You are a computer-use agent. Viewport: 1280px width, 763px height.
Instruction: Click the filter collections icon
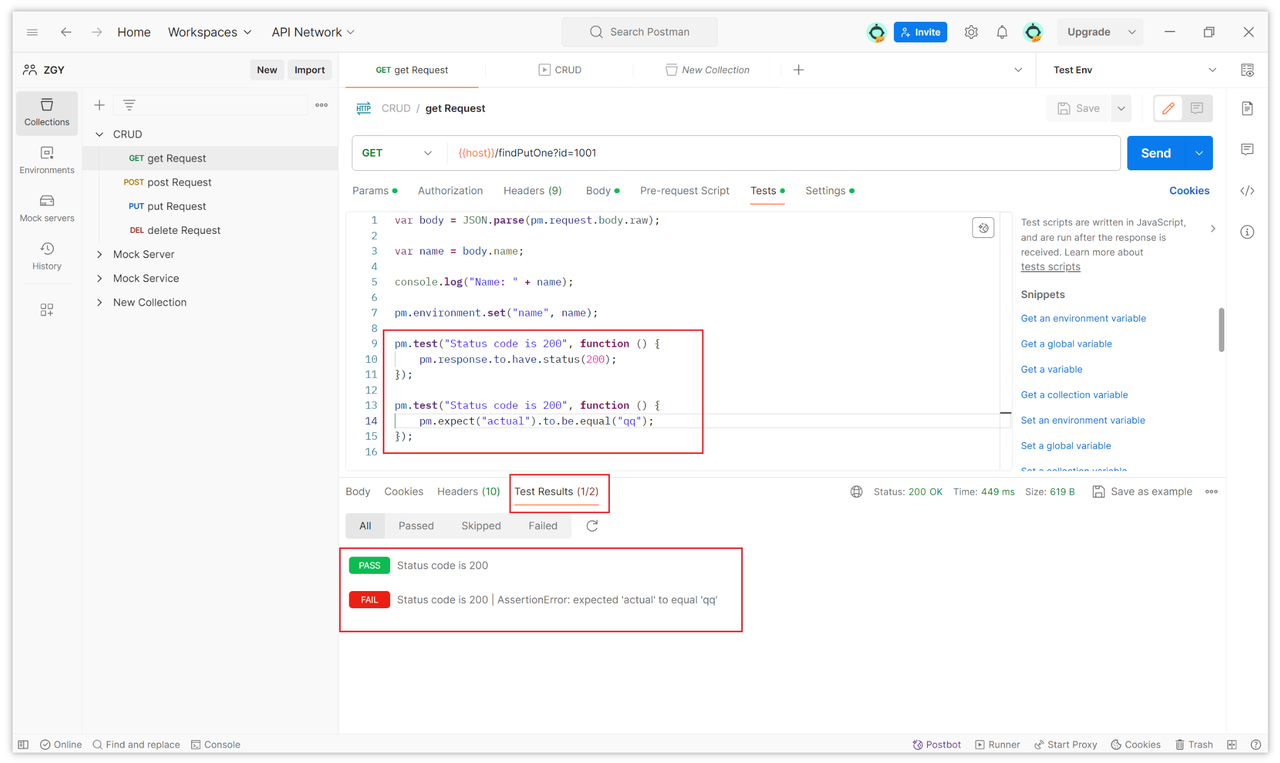(x=129, y=105)
